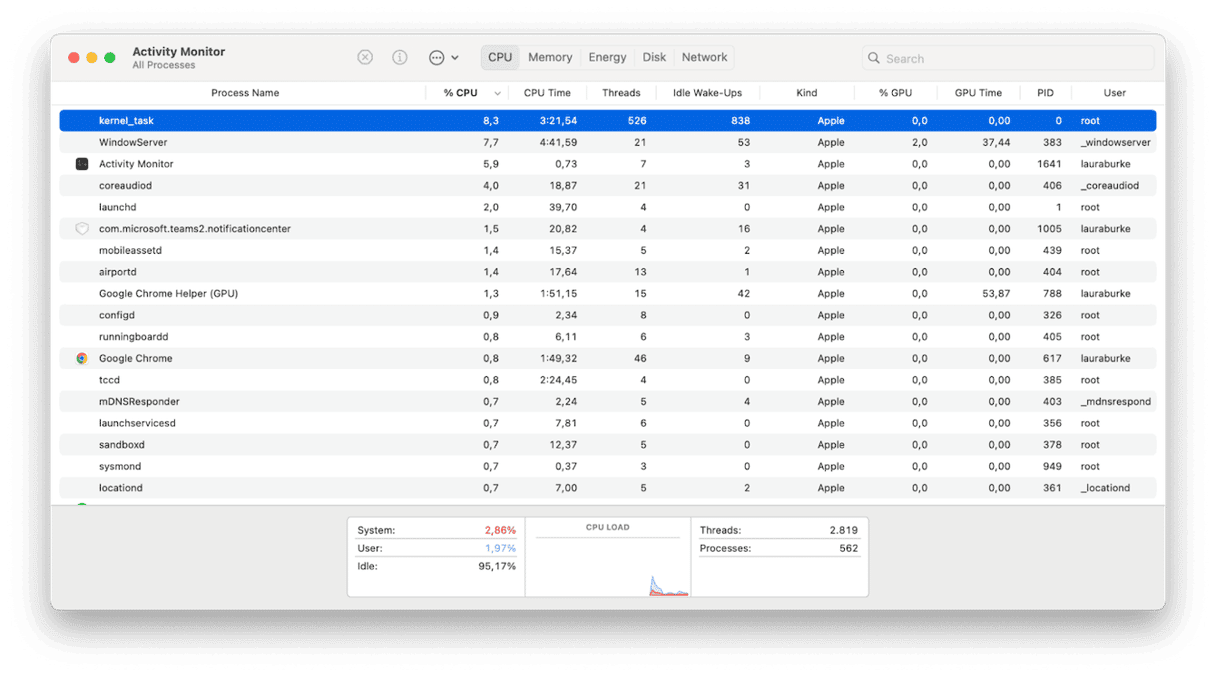View disk activity via the Disk tab
Image resolution: width=1216 pixels, height=677 pixels.
654,57
